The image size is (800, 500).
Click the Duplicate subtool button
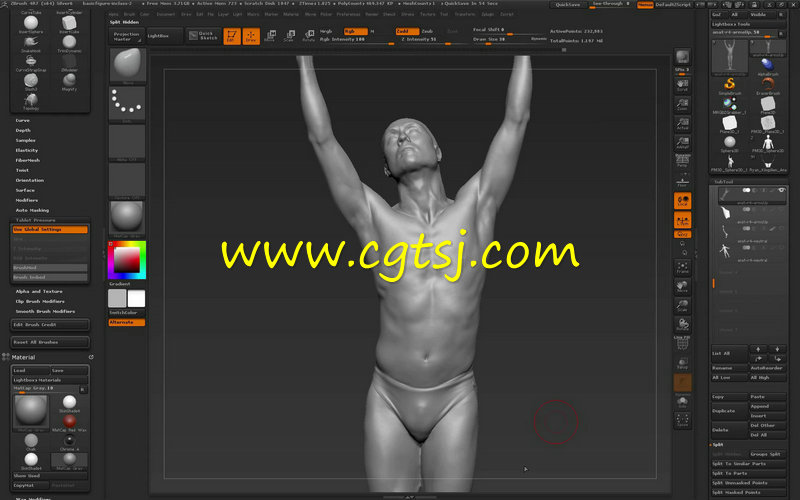pos(729,411)
